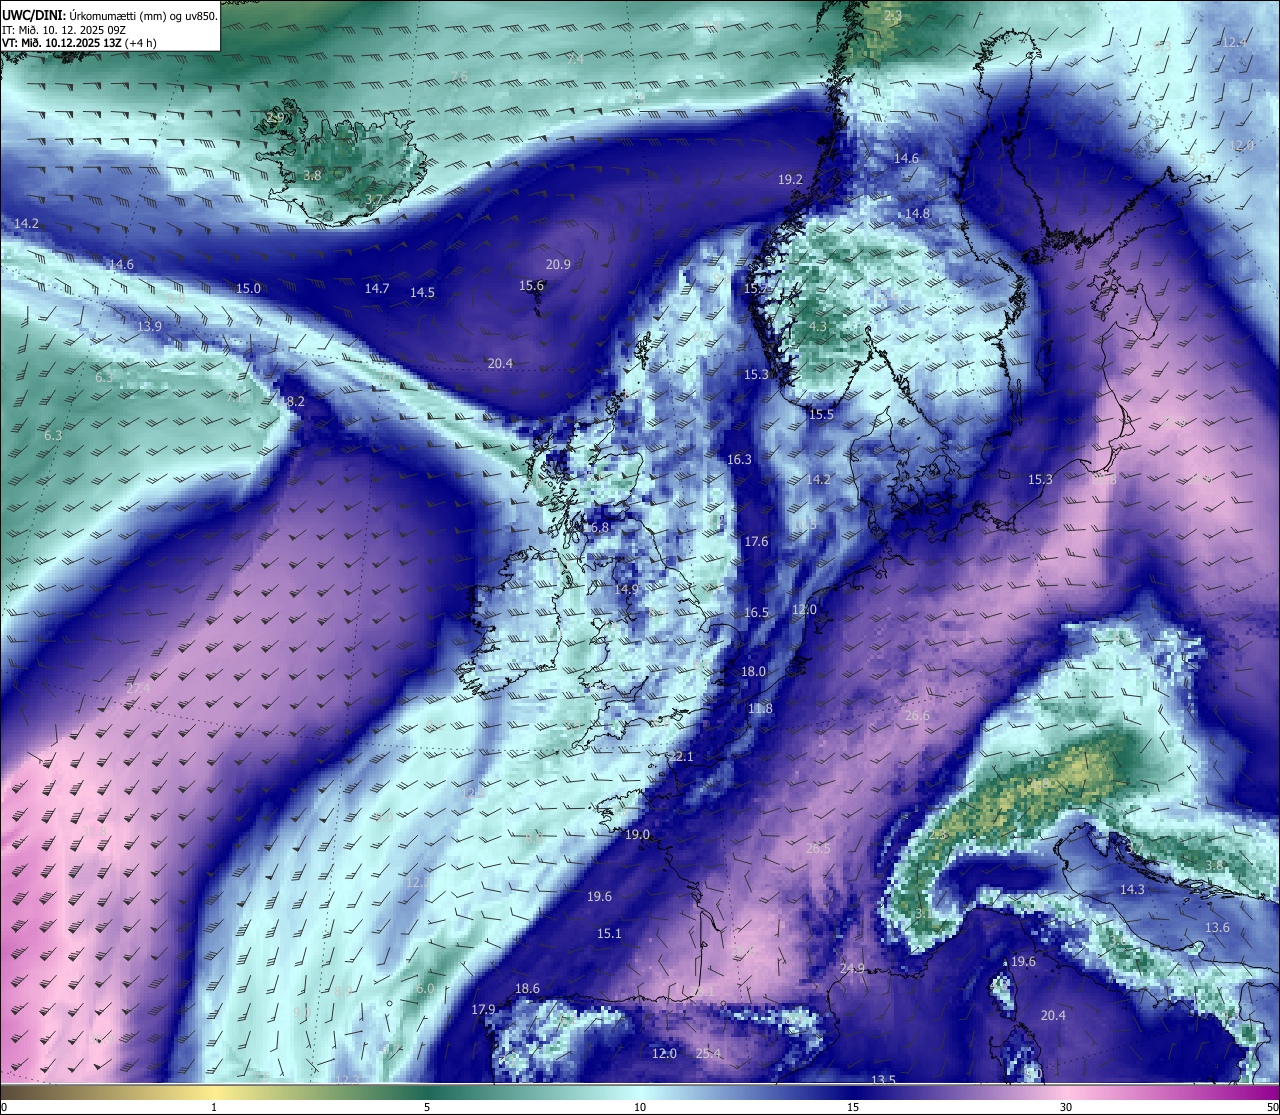Click the 22.1 value label on the map
The width and height of the screenshot is (1280, 1115).
pos(681,757)
